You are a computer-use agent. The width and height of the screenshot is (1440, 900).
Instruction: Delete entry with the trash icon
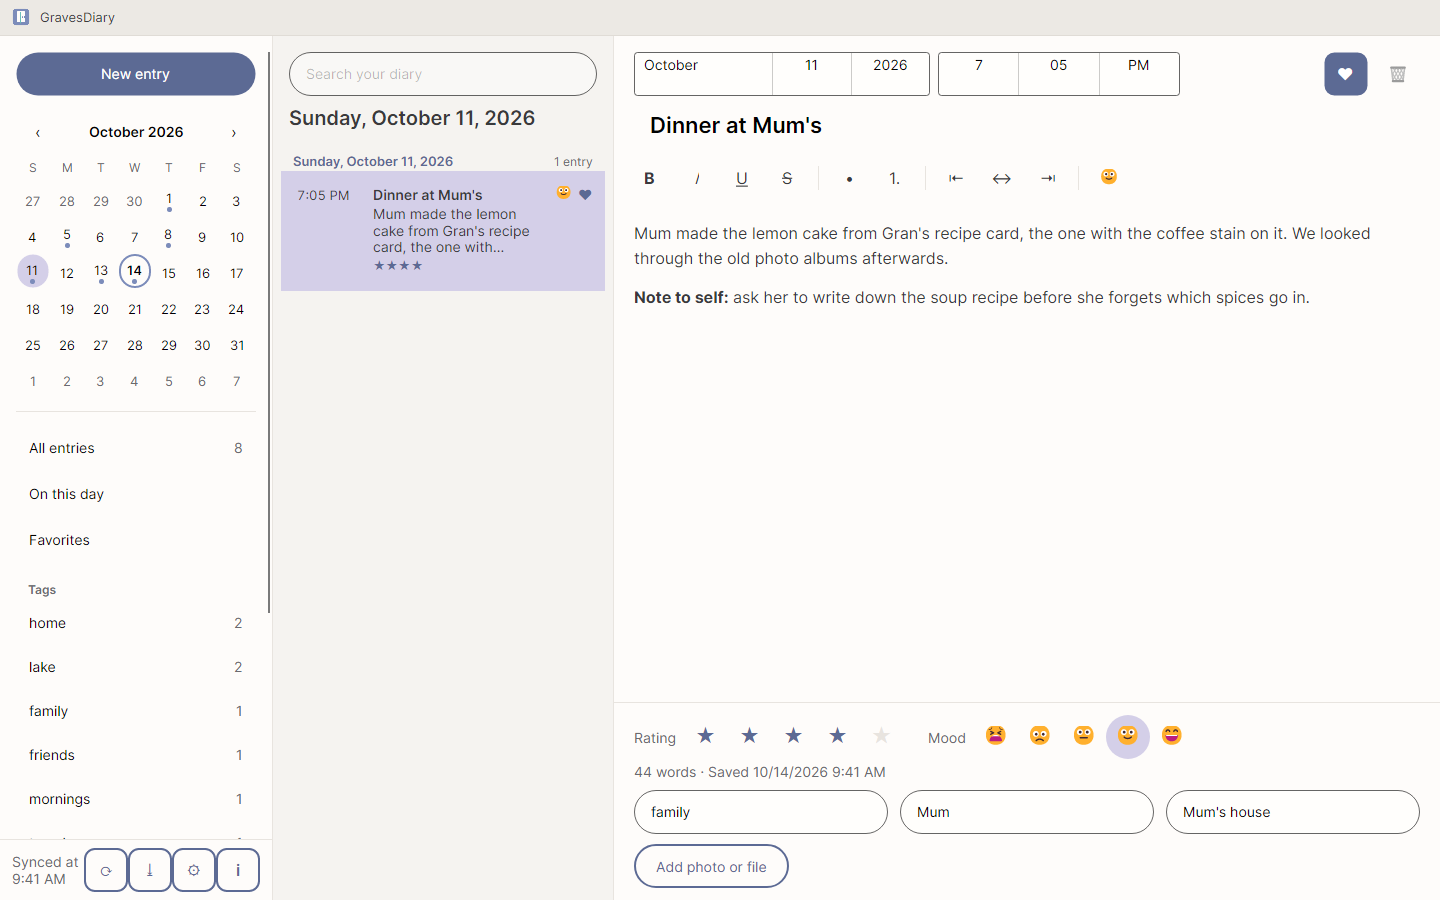1398,74
